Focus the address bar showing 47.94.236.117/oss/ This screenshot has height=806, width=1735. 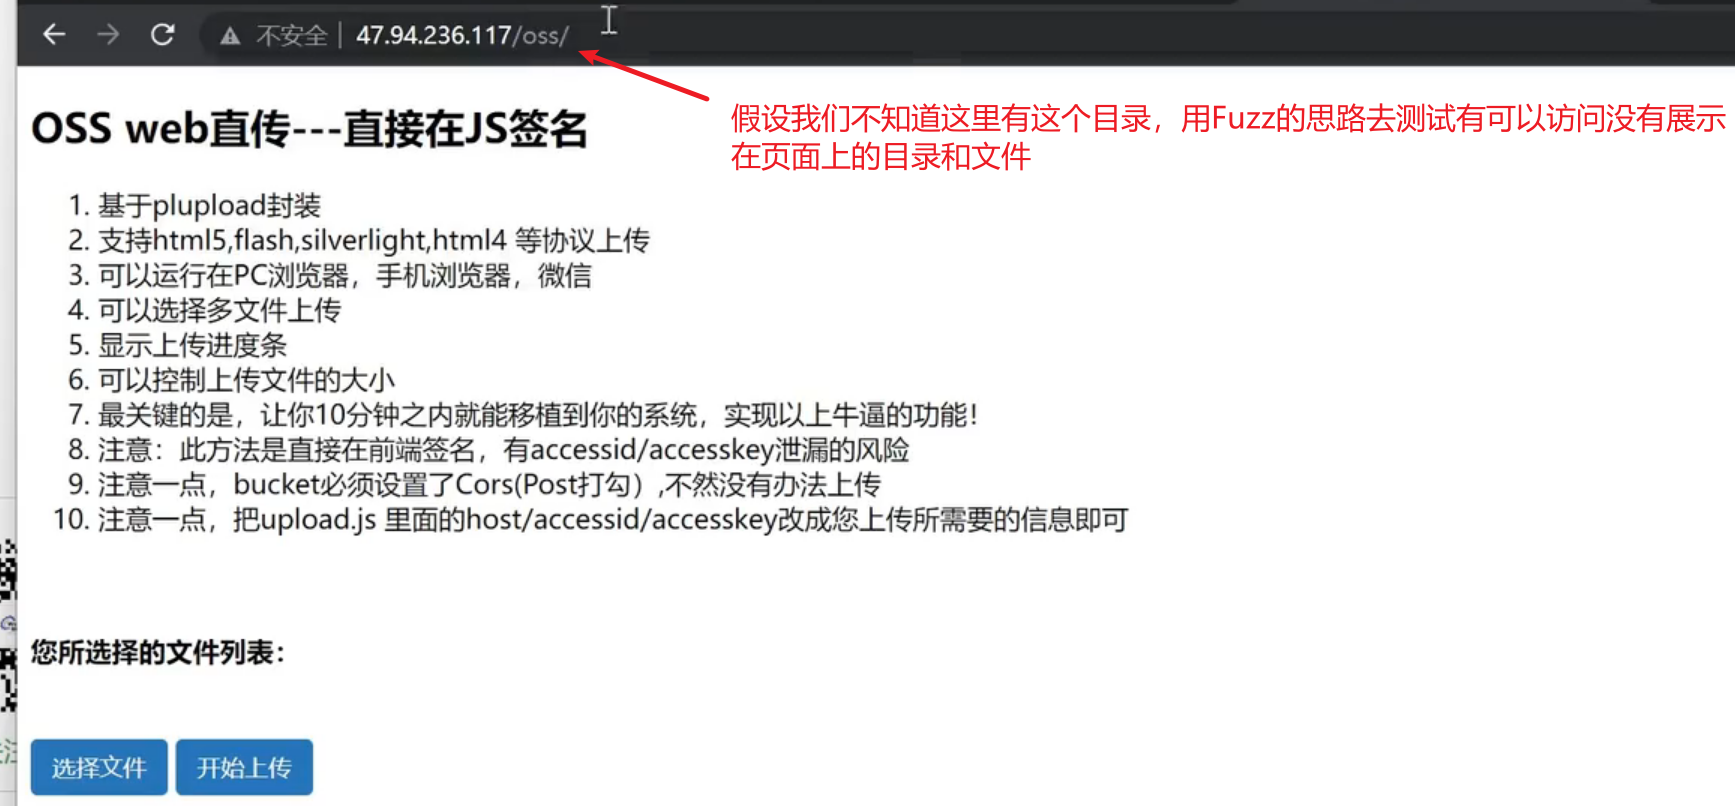(x=462, y=36)
